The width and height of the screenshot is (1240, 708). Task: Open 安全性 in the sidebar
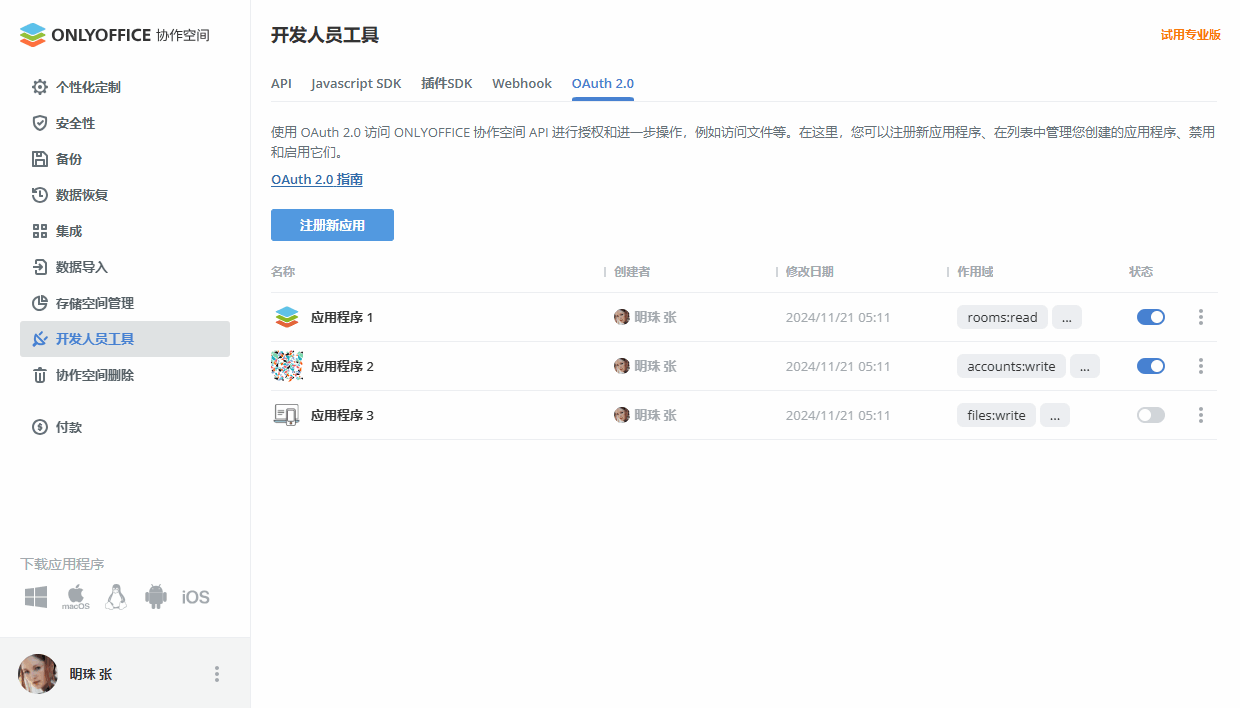(75, 123)
